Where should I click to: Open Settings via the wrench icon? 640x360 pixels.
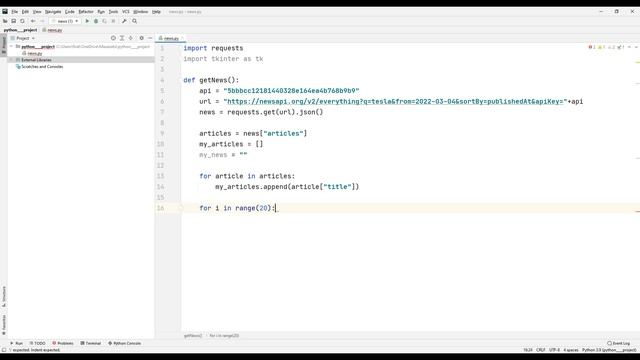click(124, 21)
